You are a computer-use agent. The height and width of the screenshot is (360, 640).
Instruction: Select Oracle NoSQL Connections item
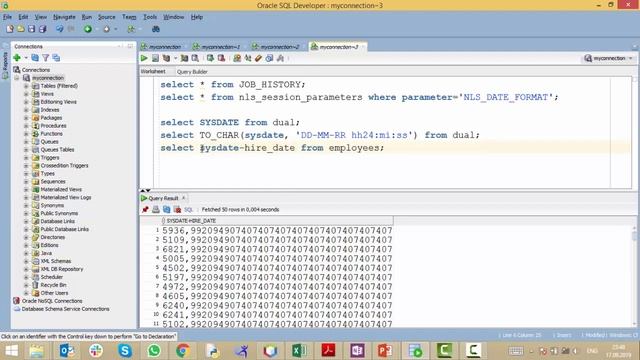pyautogui.click(x=52, y=301)
